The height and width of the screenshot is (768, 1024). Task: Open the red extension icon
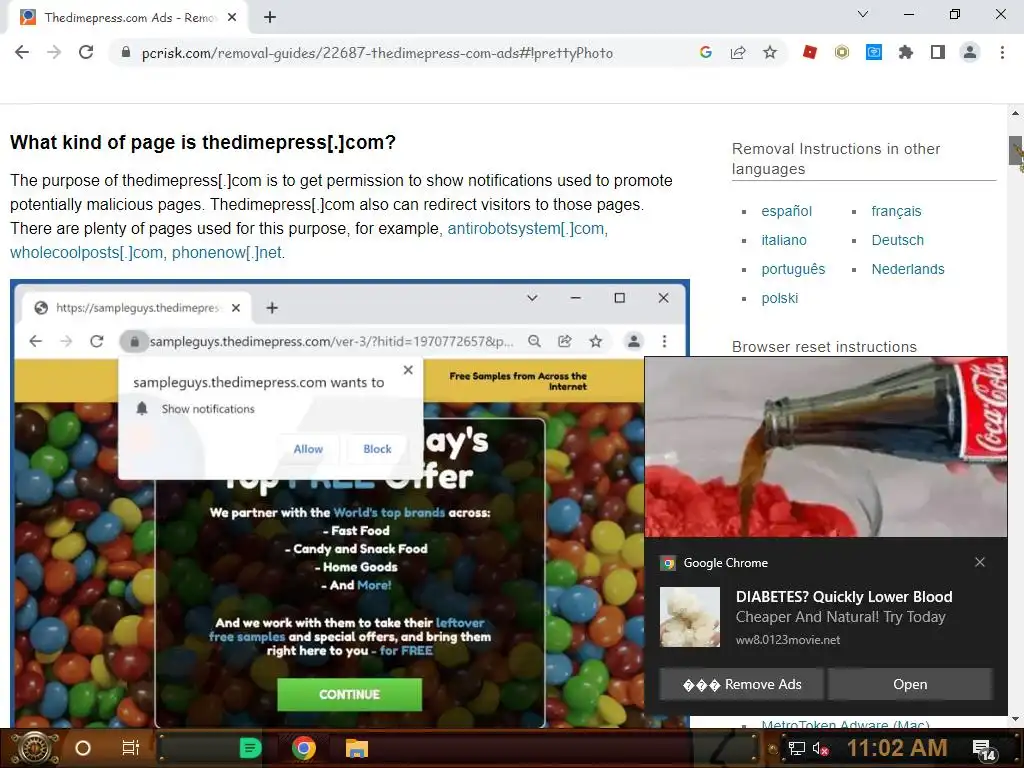[810, 52]
